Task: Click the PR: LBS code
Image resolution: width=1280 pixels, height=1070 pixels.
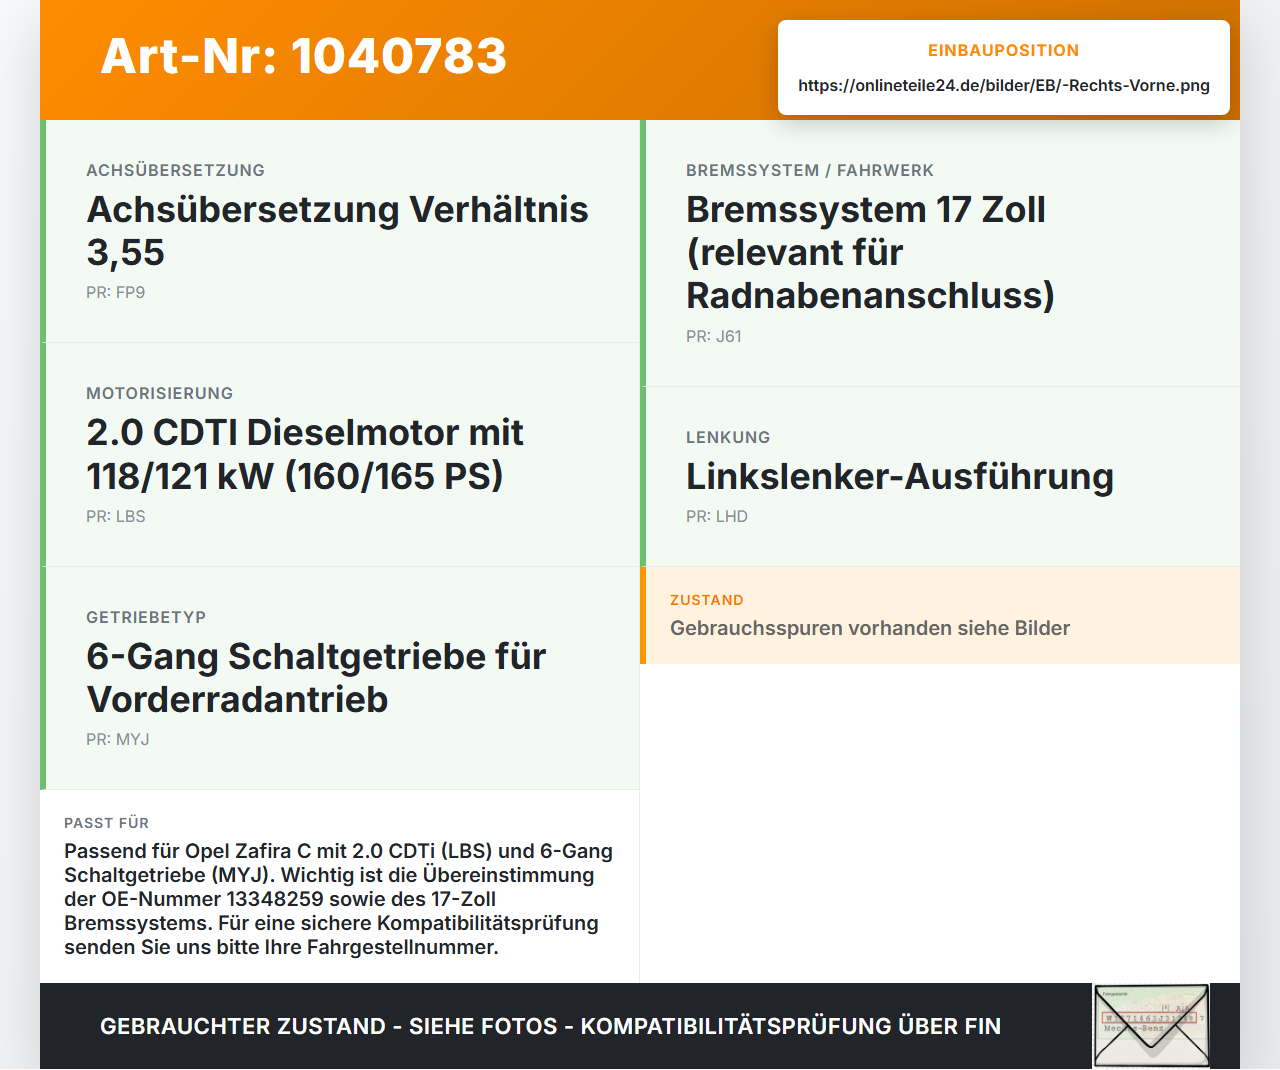Action: click(116, 517)
